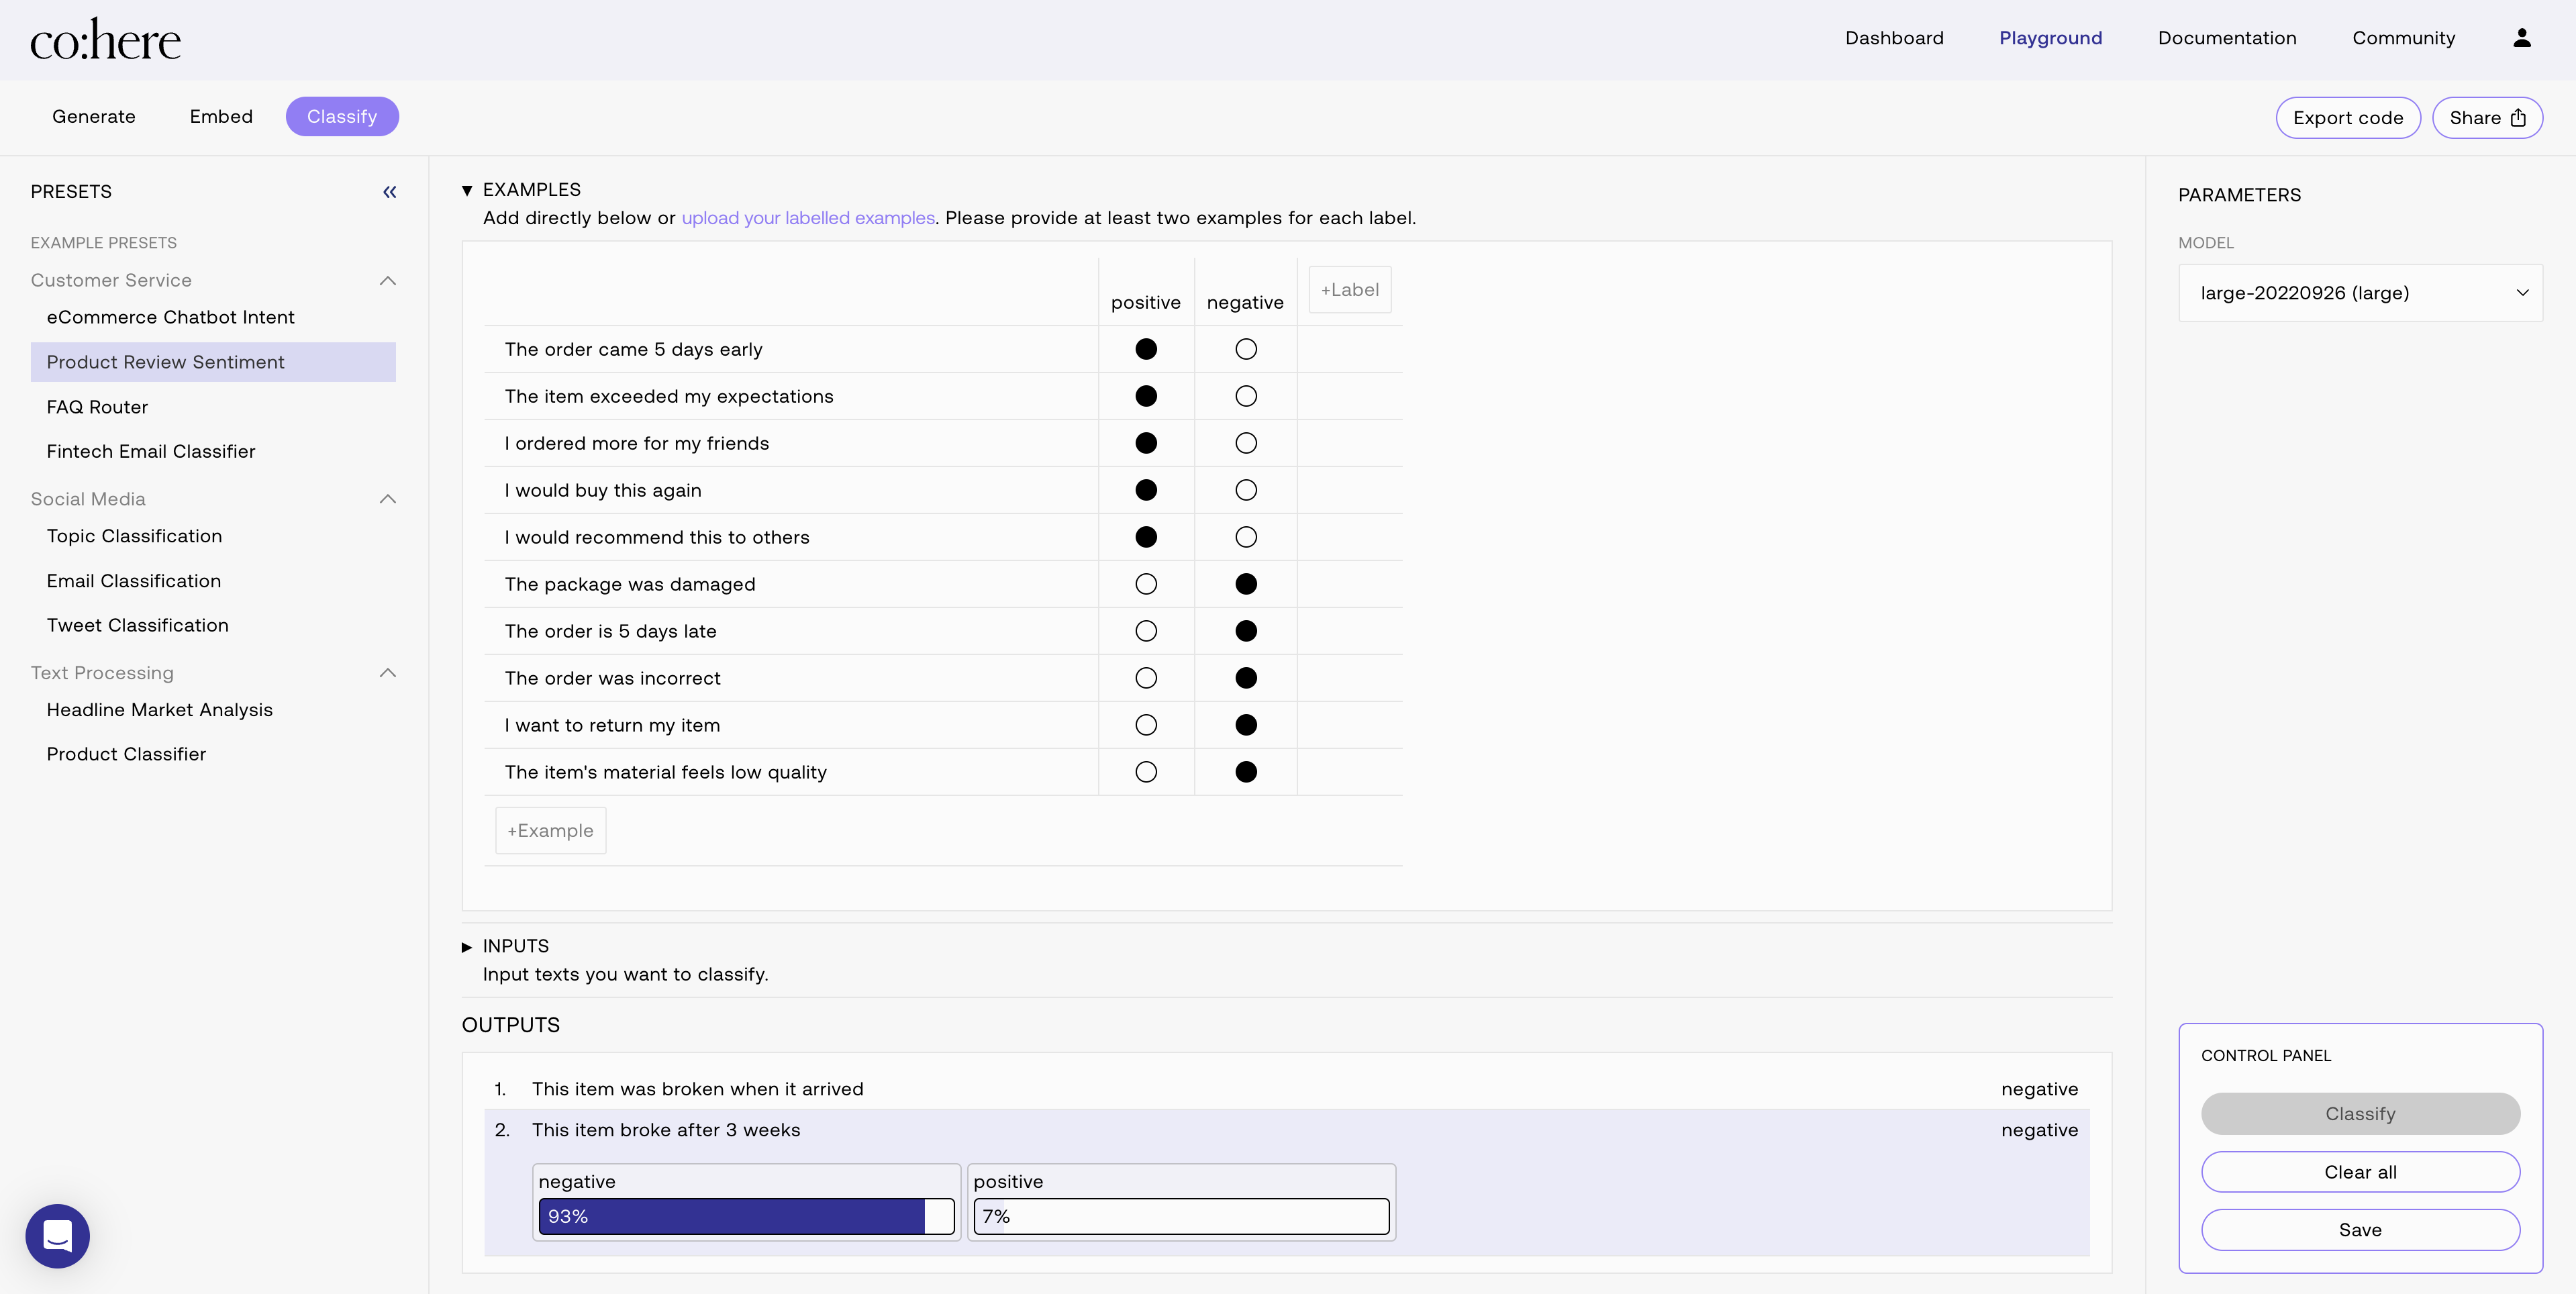Collapse the Social Media preset group
Viewport: 2576px width, 1294px height.
[388, 499]
